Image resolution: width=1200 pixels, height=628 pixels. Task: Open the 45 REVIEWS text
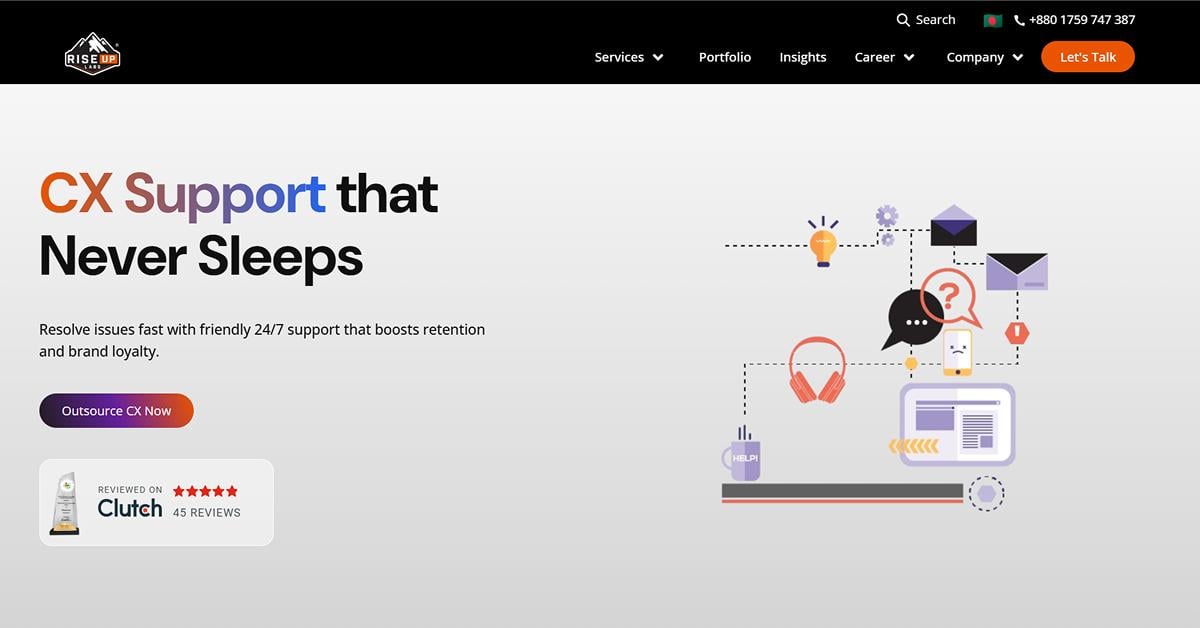click(207, 513)
